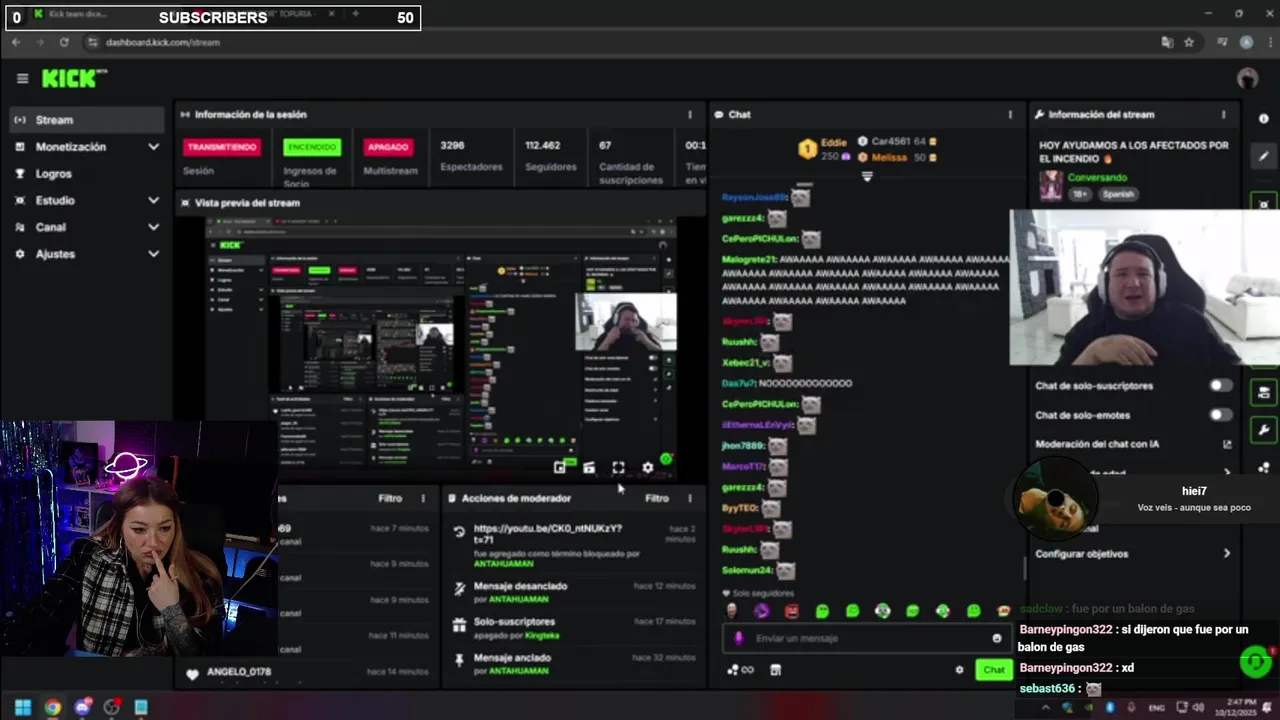Expand the Configurar objetivos option

(x=1133, y=553)
